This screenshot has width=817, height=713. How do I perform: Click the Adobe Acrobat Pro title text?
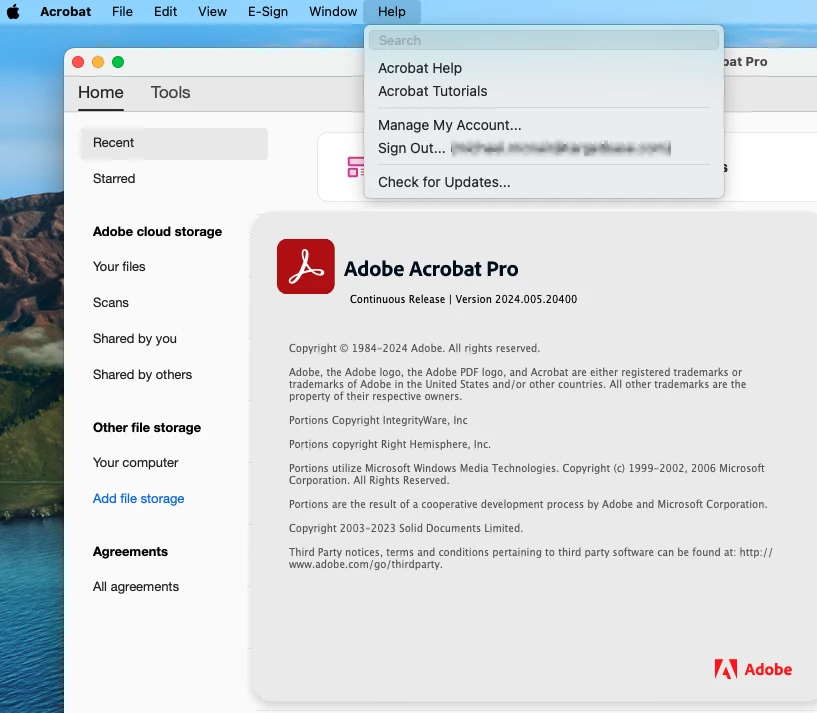pos(431,269)
